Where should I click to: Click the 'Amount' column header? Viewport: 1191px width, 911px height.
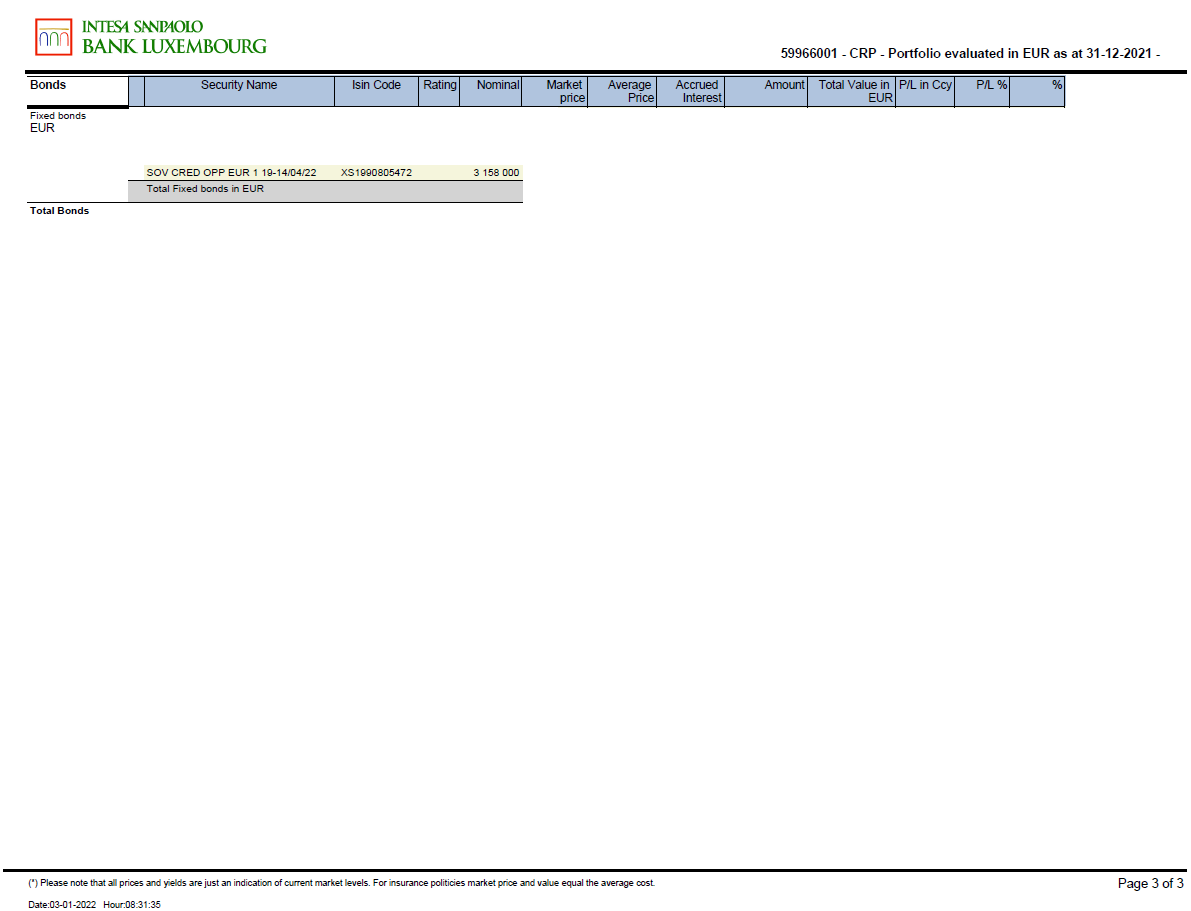[x=766, y=91]
